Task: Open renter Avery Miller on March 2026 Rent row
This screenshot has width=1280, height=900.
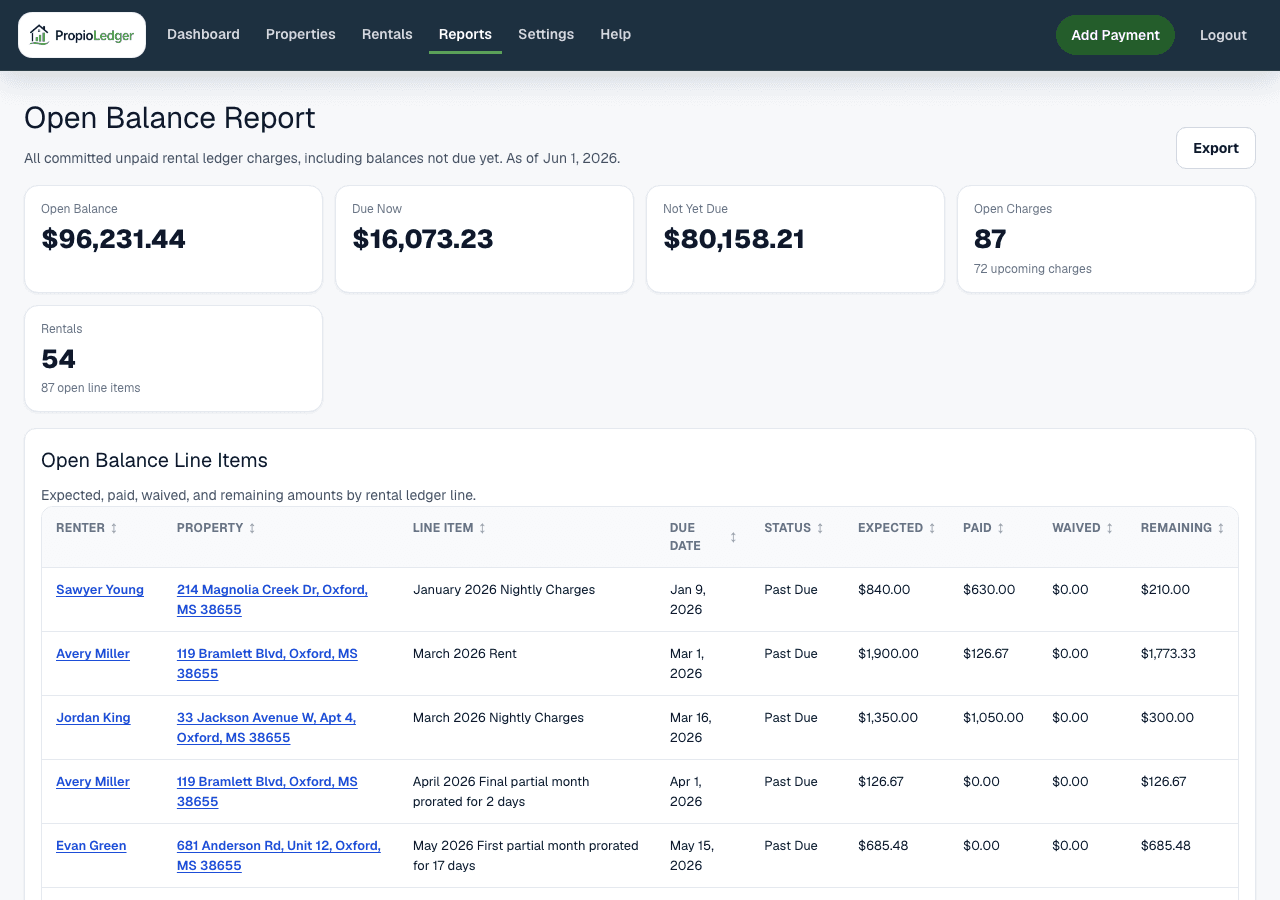Action: tap(93, 654)
